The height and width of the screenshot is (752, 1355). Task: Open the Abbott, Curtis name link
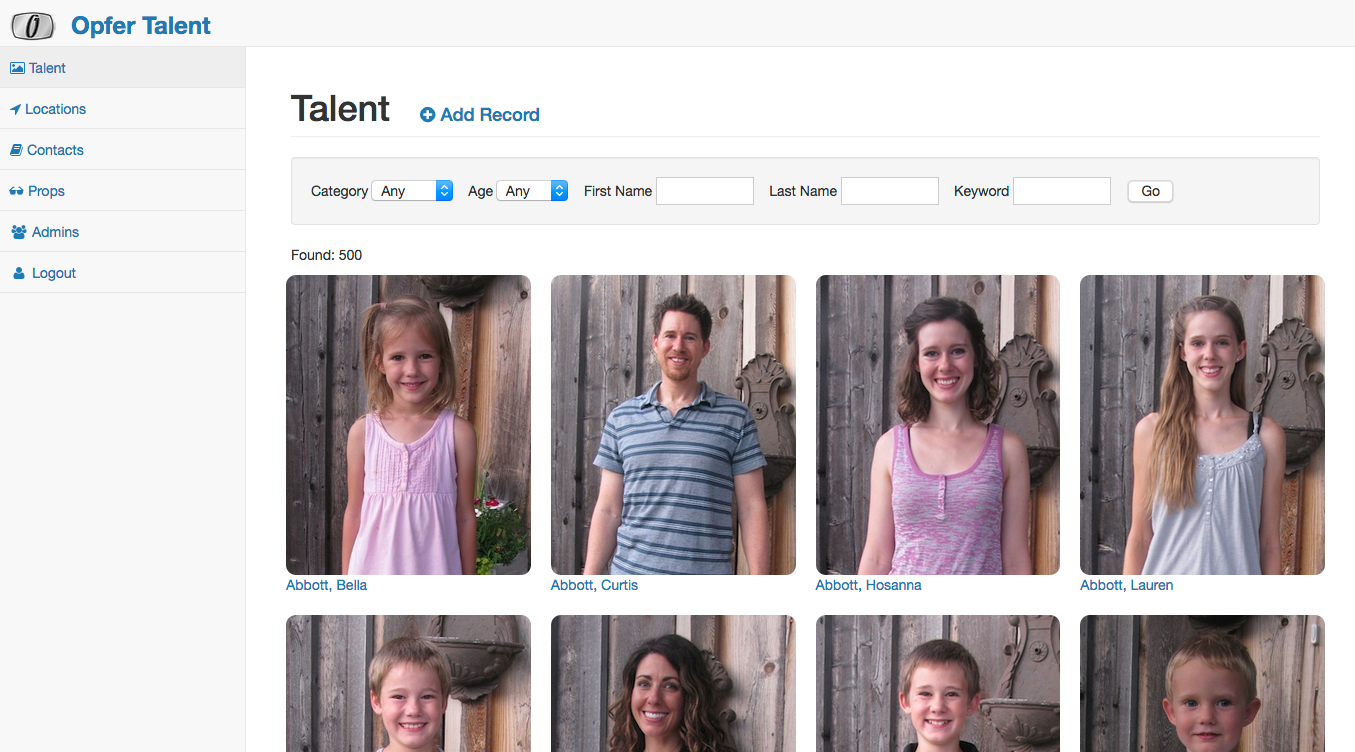tap(594, 585)
